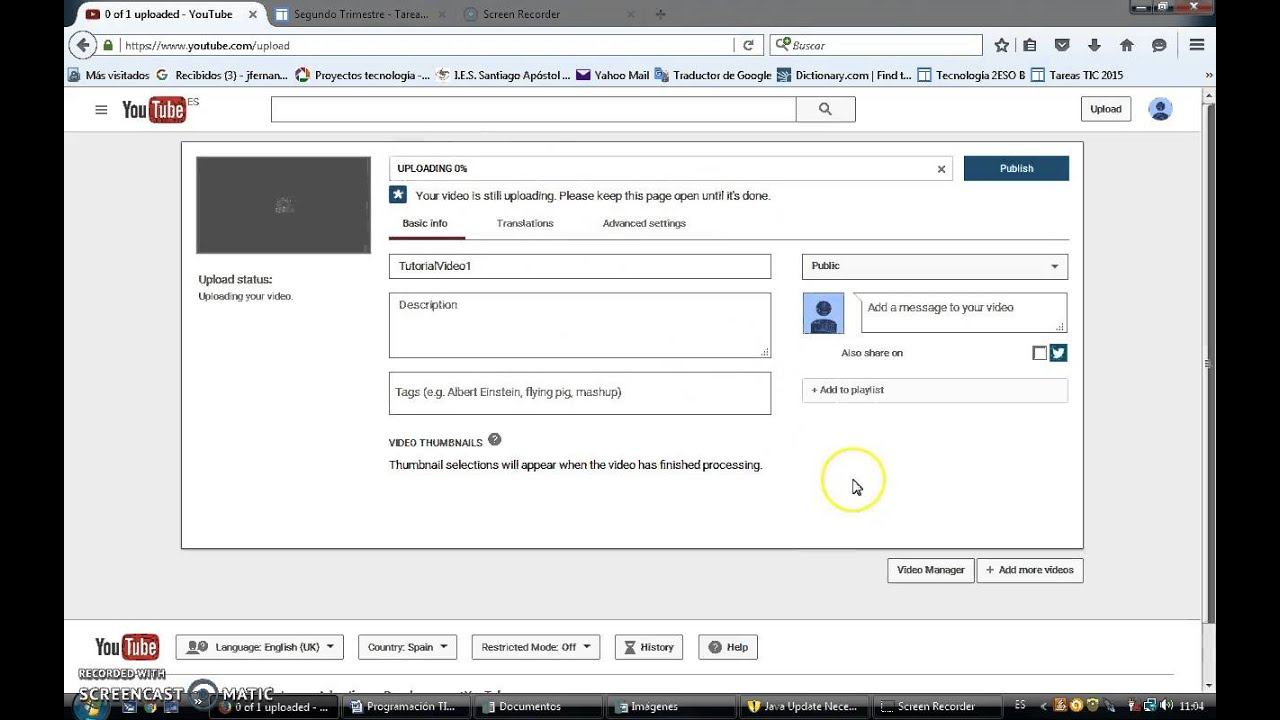The width and height of the screenshot is (1280, 720).
Task: Open the Firefox bookmarks list icon
Action: 1030,45
